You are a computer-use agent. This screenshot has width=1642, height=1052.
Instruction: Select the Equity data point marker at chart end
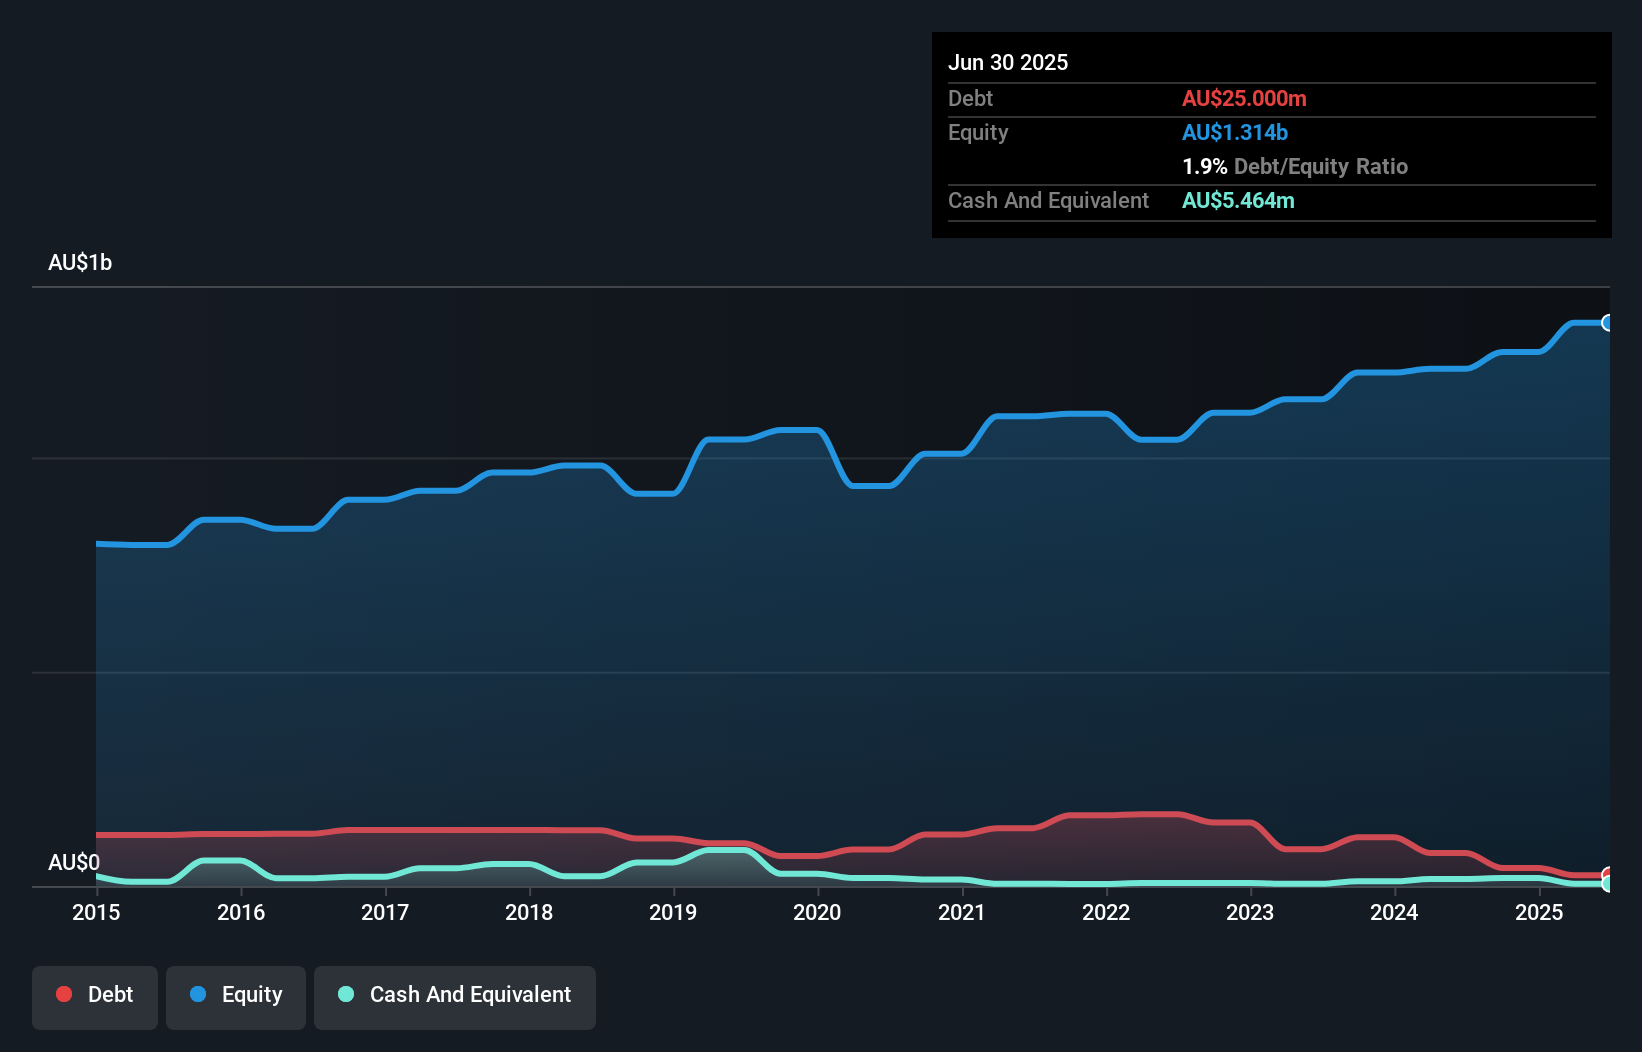1608,322
